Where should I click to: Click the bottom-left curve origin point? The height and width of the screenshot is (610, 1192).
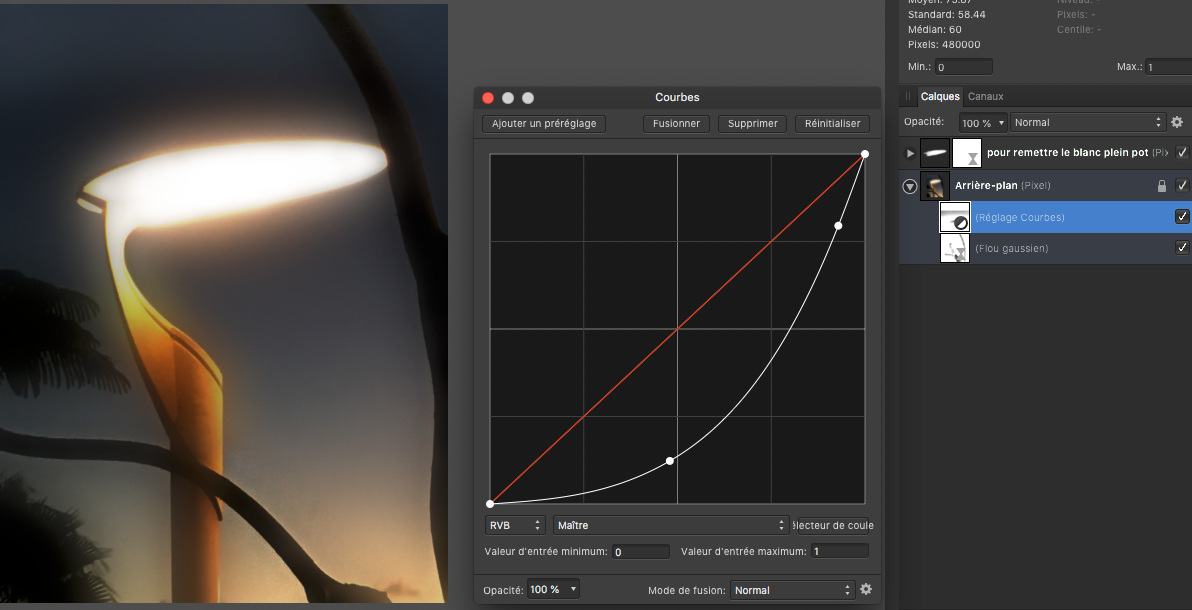point(490,504)
